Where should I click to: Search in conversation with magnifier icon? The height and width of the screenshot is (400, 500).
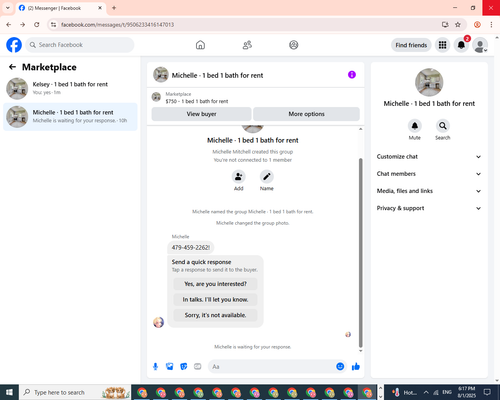[443, 126]
